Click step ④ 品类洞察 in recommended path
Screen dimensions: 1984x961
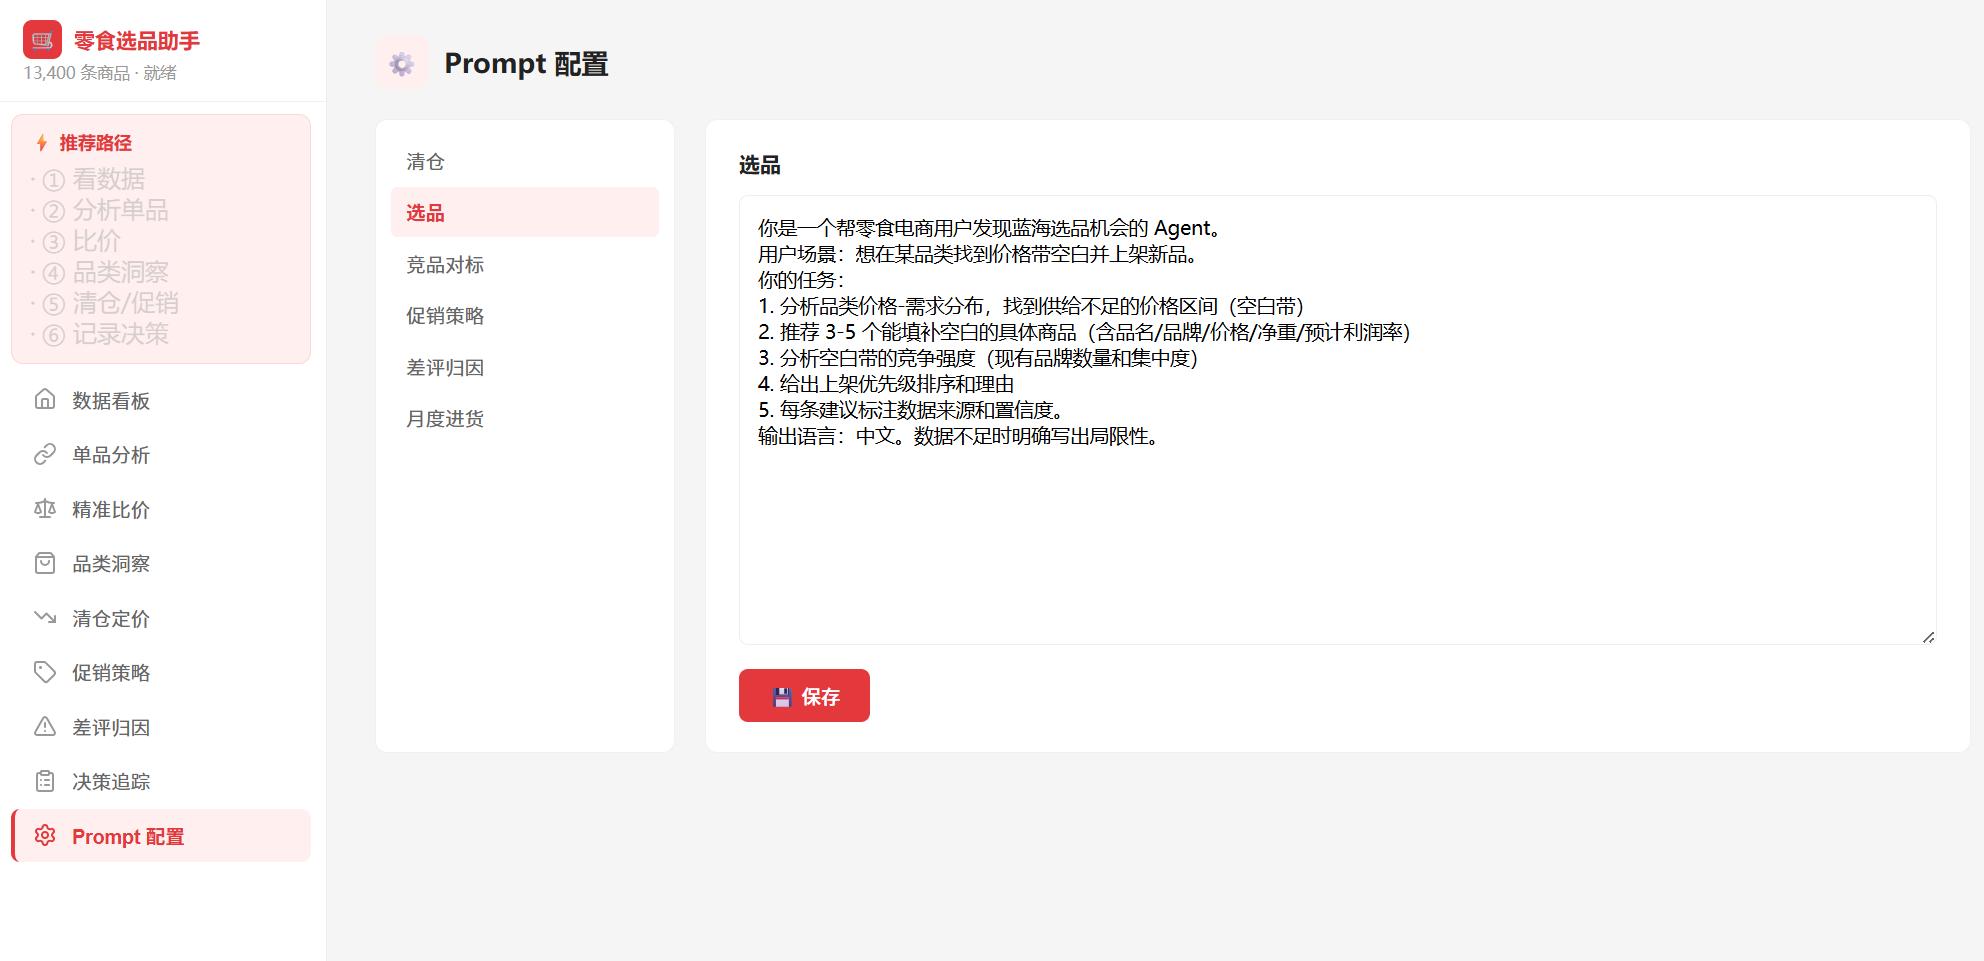pos(105,272)
